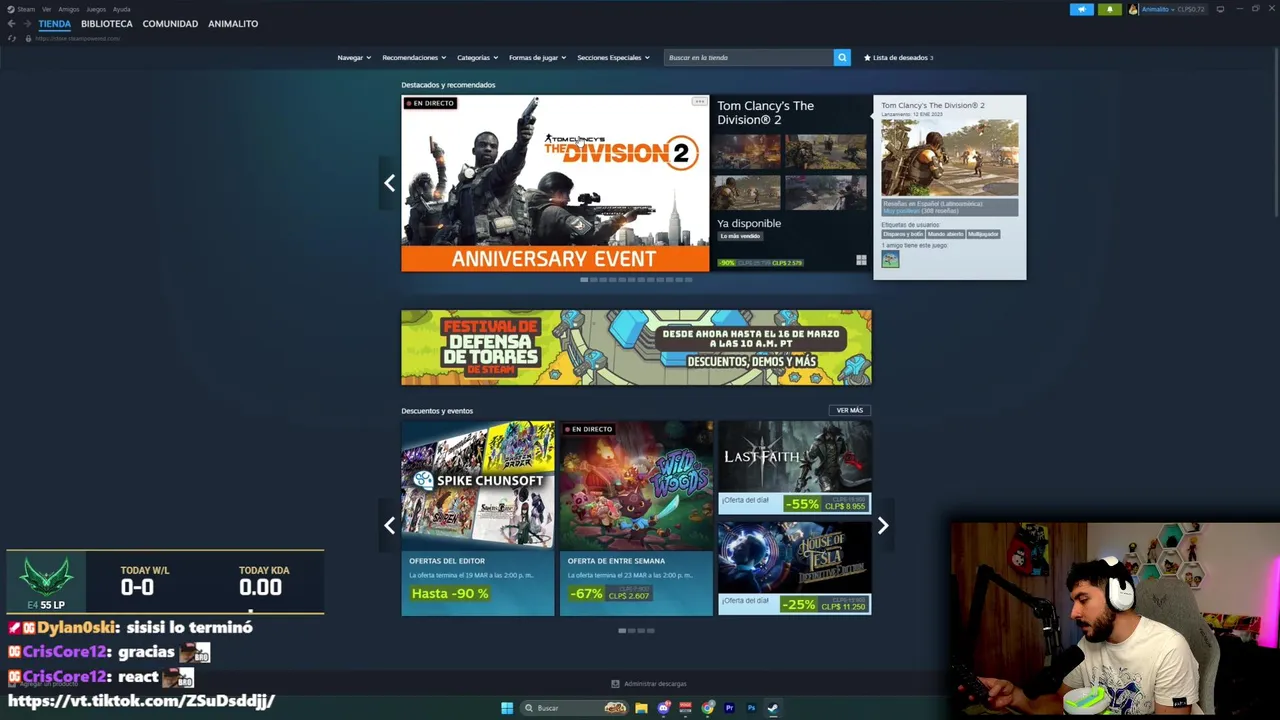Open the COMUNIDAD tab
1280x720 pixels.
tap(170, 23)
